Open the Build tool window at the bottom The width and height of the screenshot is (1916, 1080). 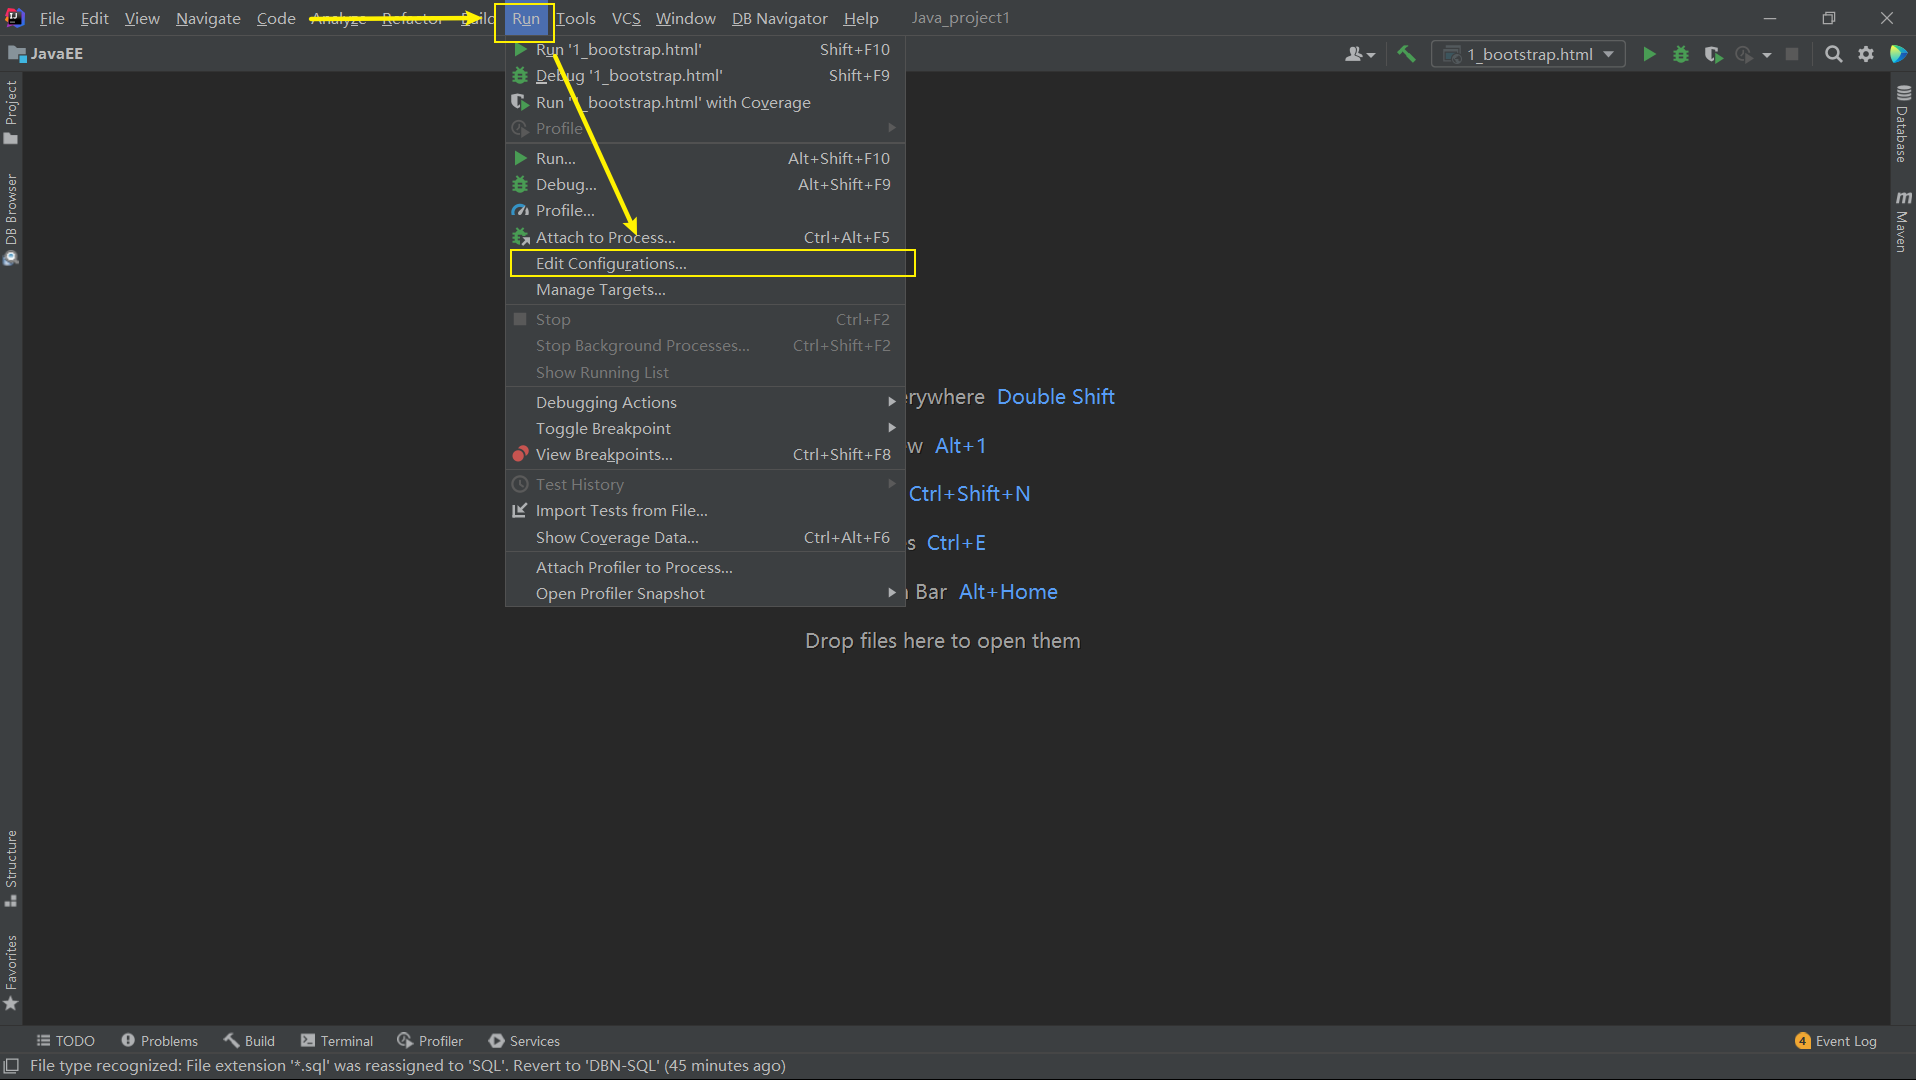tap(249, 1041)
